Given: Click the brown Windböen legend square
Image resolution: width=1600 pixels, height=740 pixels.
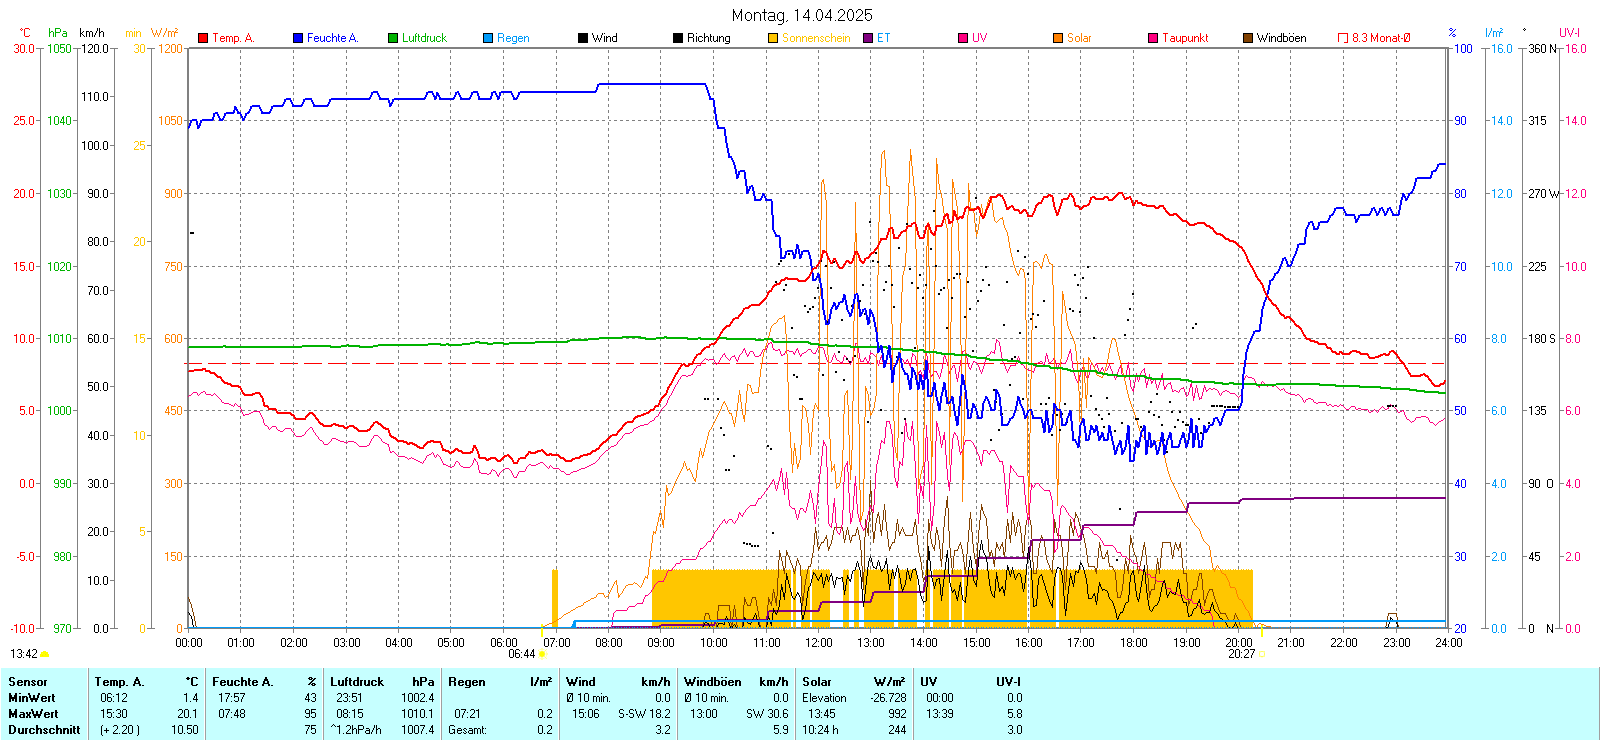Looking at the screenshot, I should click(1248, 38).
